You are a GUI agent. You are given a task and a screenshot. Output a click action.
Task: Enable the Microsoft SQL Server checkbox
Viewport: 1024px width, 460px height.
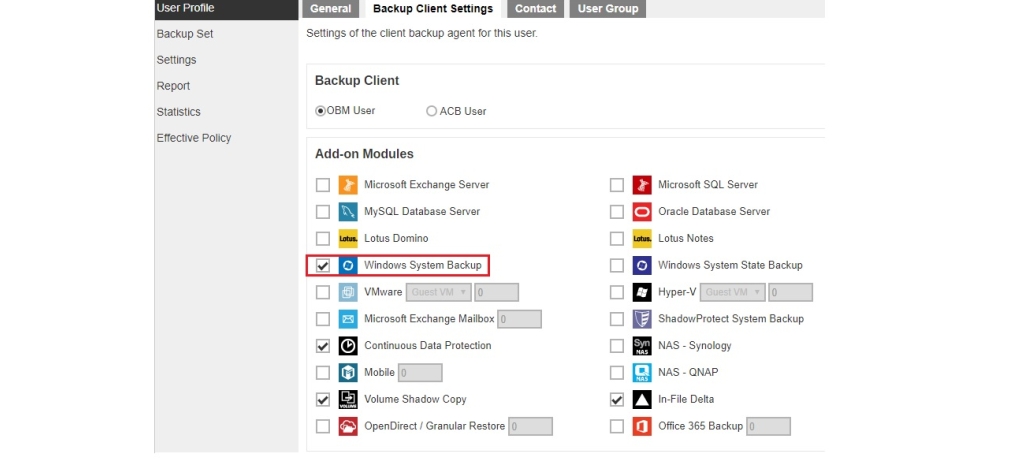tap(616, 185)
